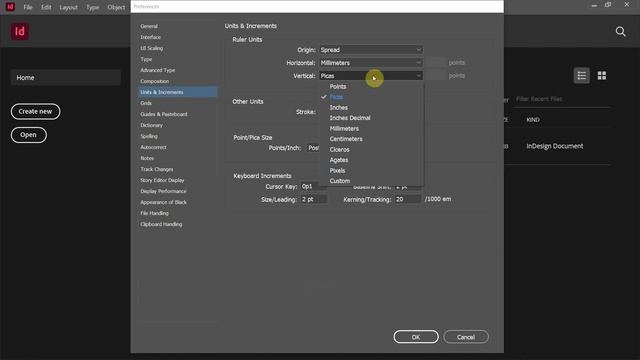The width and height of the screenshot is (640, 360).
Task: Select General preferences category
Action: (149, 26)
